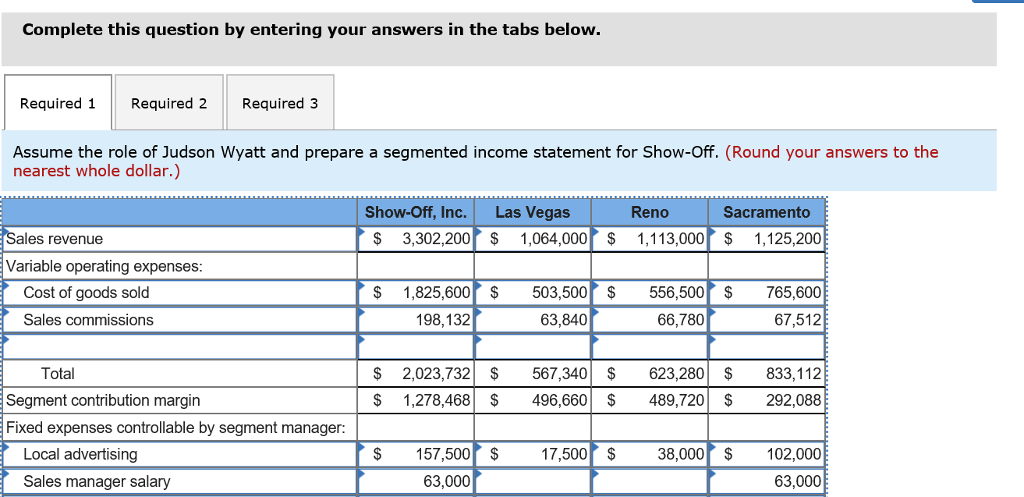
Task: Click Show-Off segment contribution margin 1,278,468
Action: pyautogui.click(x=416, y=400)
